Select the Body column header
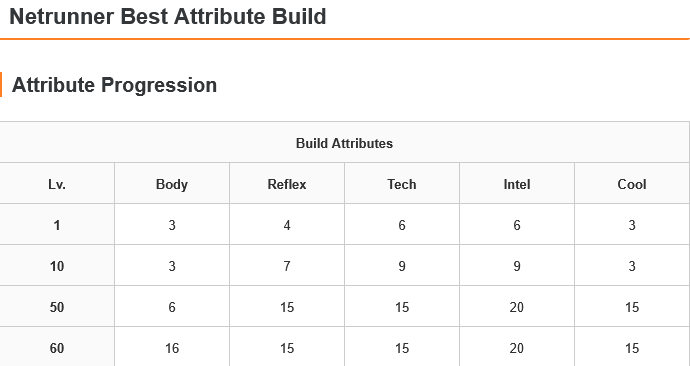690x366 pixels. click(172, 184)
